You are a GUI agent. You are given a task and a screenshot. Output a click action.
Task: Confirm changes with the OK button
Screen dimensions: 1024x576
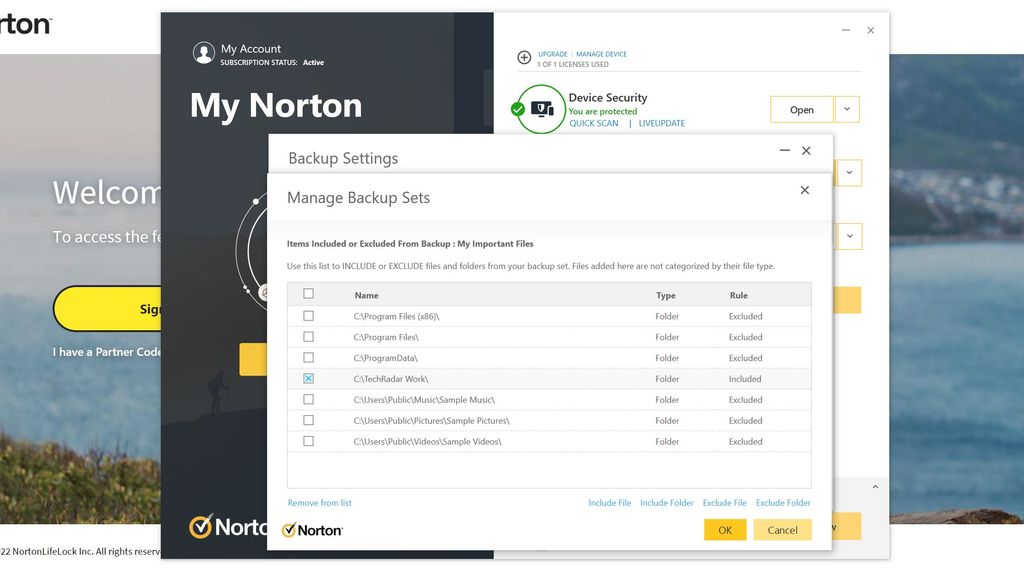tap(724, 529)
